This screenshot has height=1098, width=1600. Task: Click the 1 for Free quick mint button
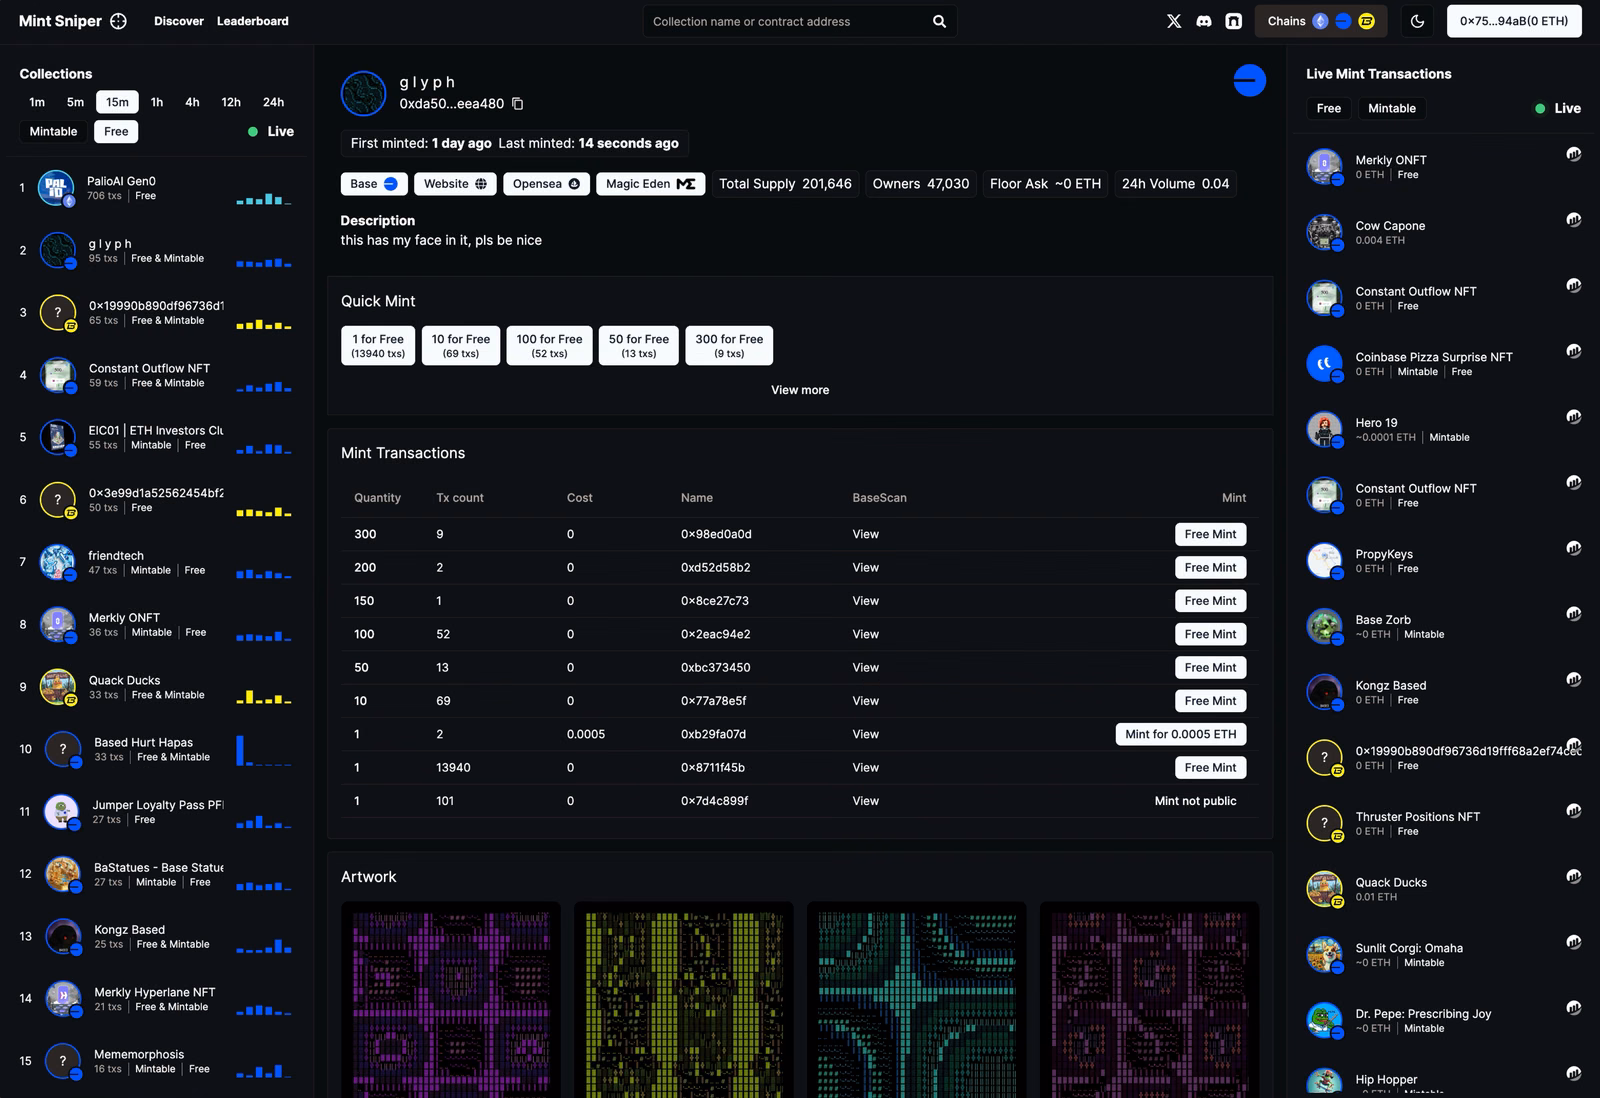tap(378, 346)
